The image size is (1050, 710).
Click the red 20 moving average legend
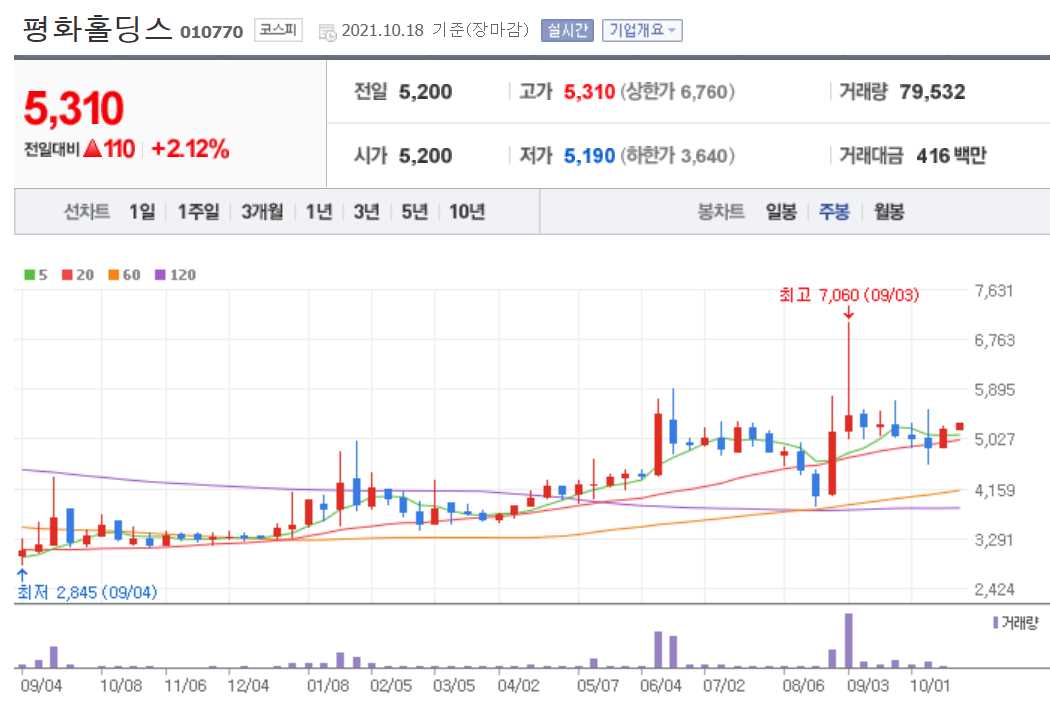point(78,275)
